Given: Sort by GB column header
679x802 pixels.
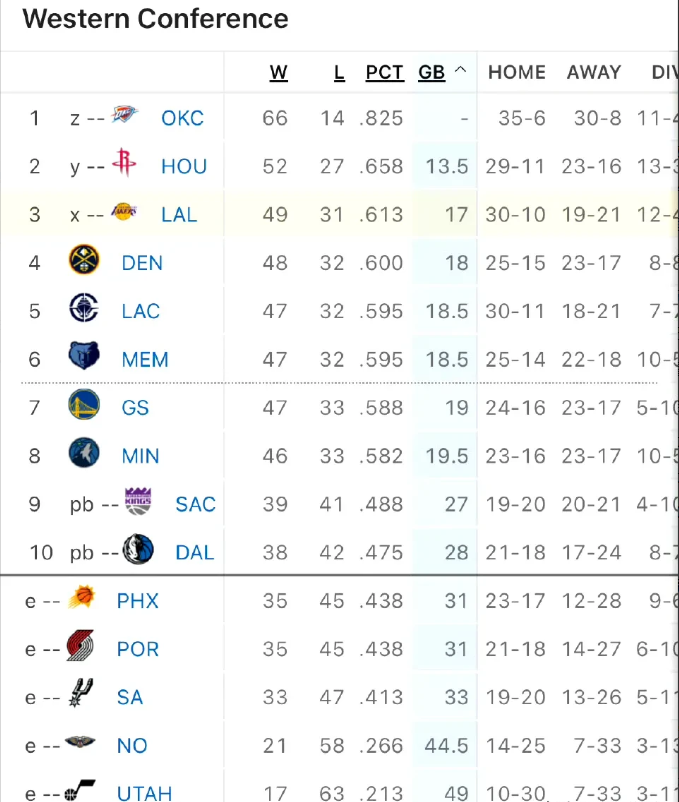Looking at the screenshot, I should pyautogui.click(x=432, y=73).
